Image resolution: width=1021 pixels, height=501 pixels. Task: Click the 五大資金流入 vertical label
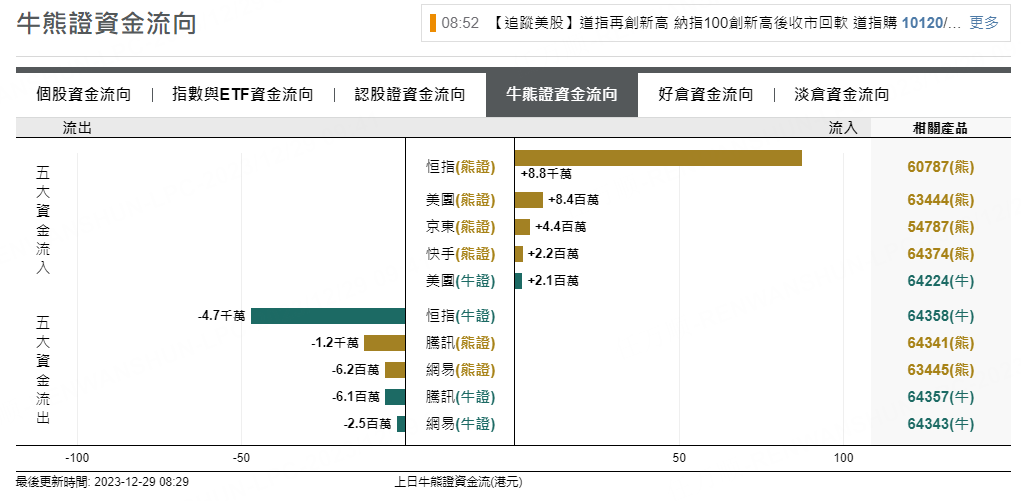point(42,220)
